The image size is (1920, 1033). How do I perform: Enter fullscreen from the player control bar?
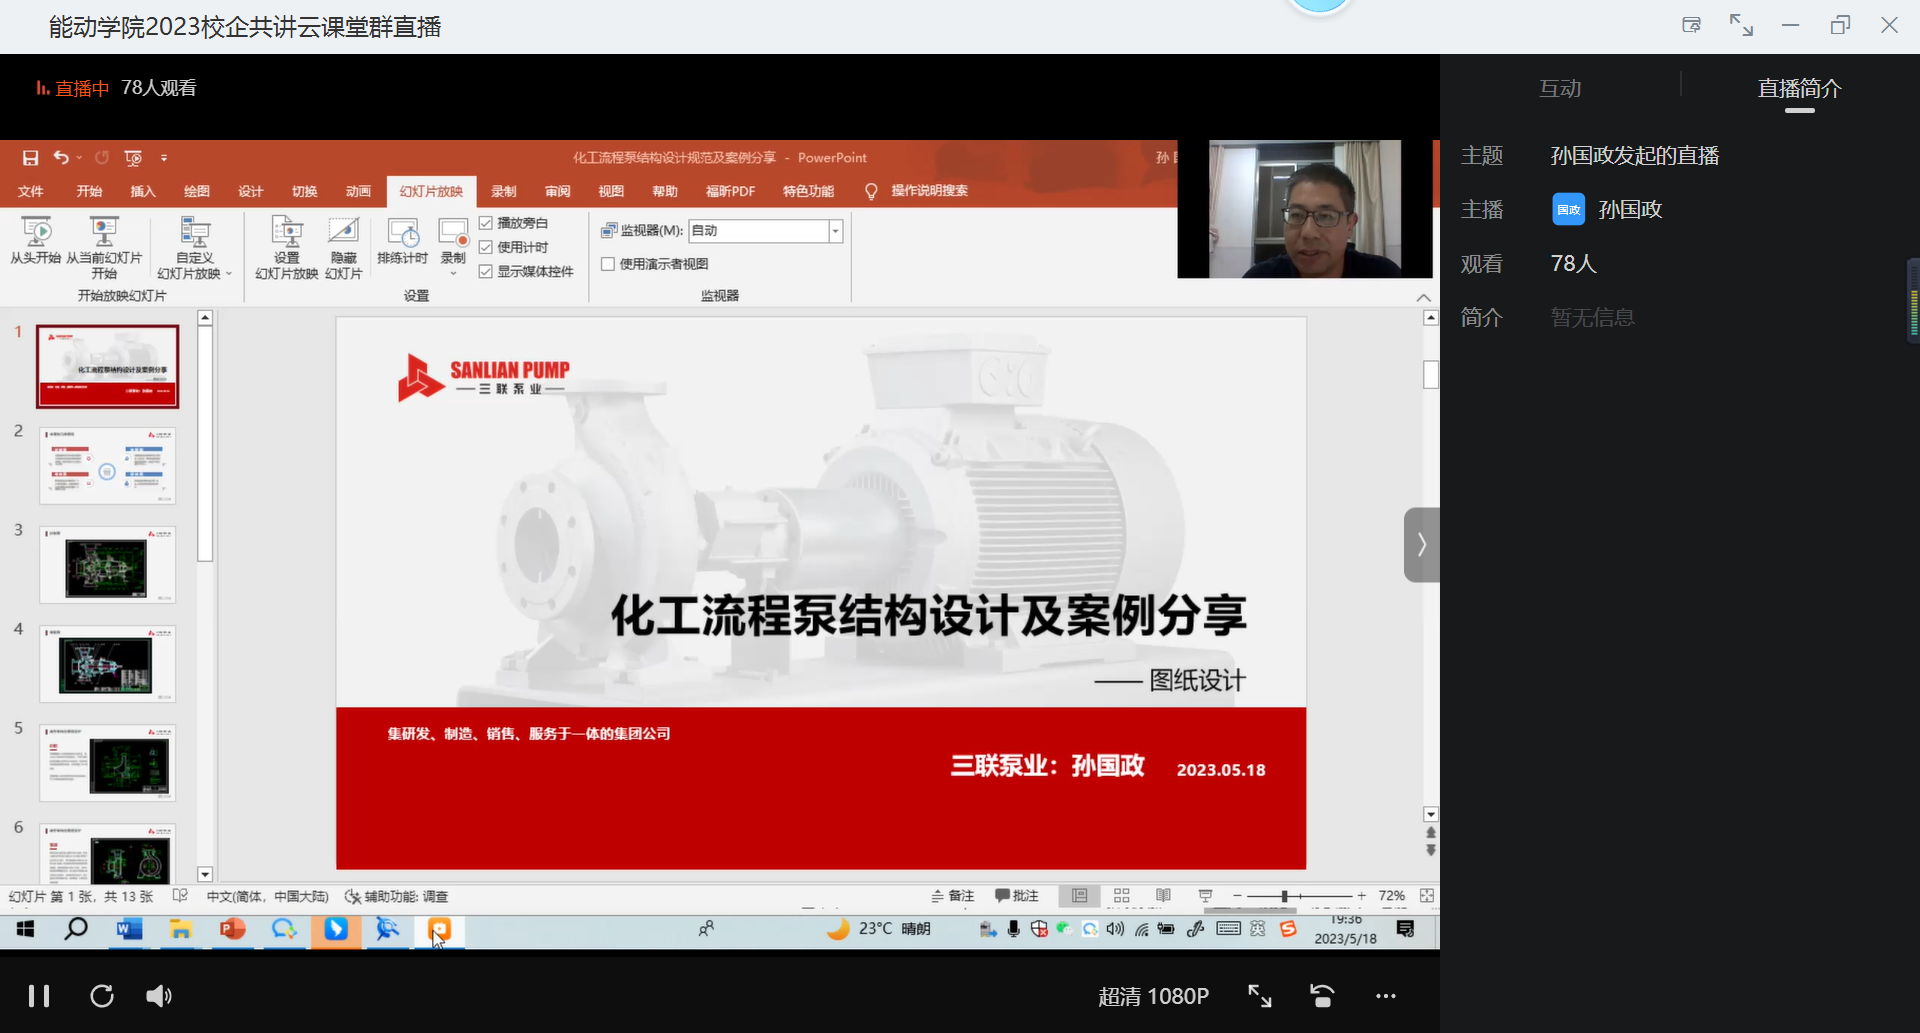coord(1259,996)
